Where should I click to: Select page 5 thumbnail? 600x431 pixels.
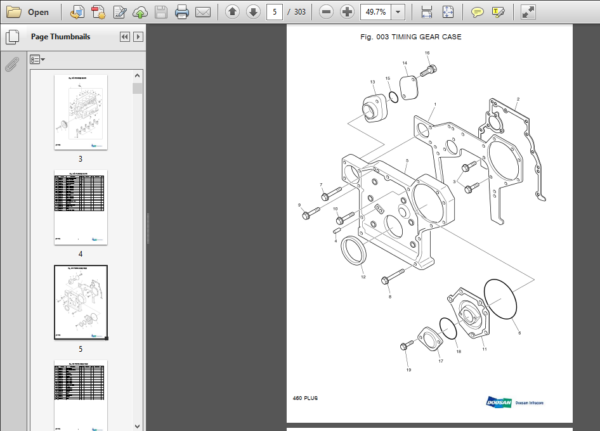click(81, 302)
